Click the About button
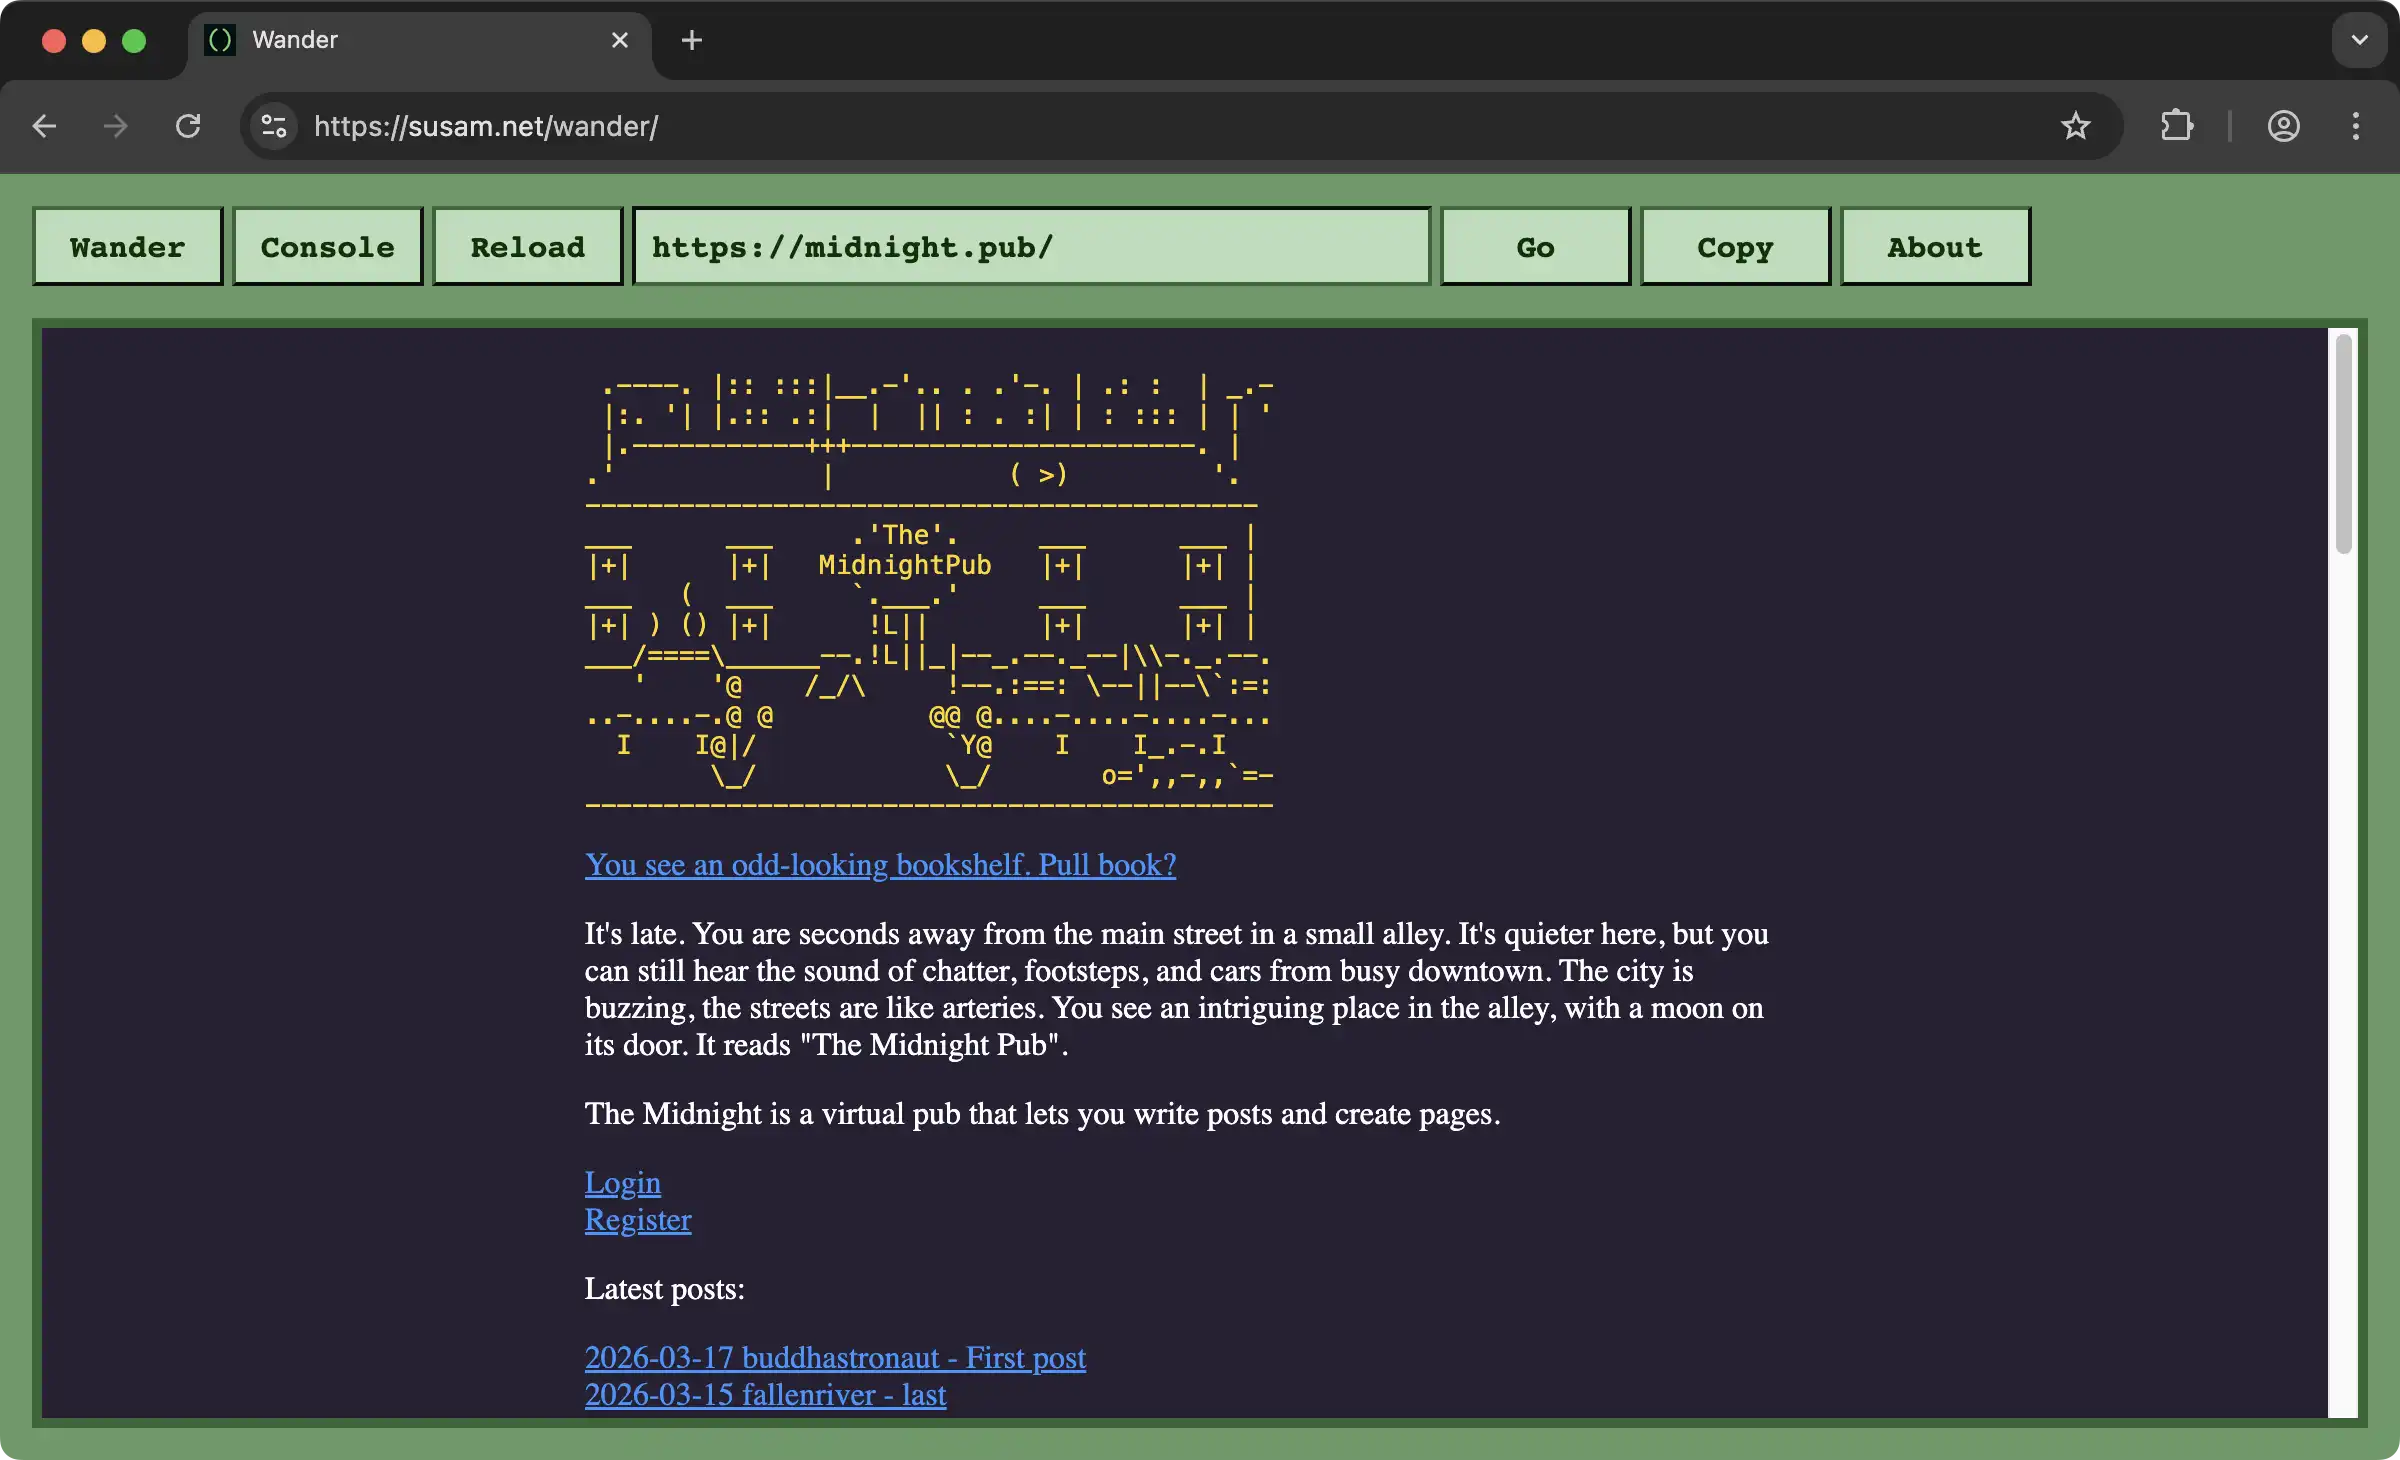This screenshot has height=1460, width=2400. click(1935, 247)
